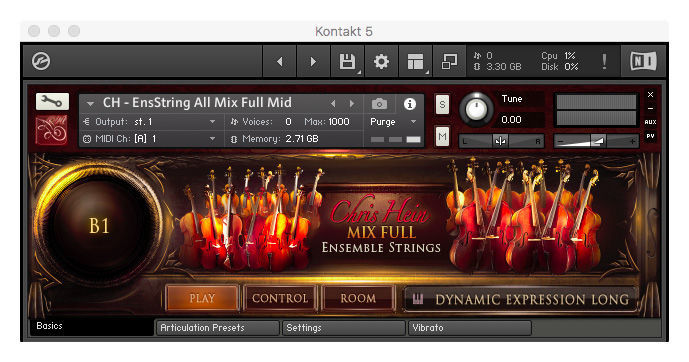This screenshot has width=689, height=362.
Task: Solo the instrument with S button
Action: [442, 105]
